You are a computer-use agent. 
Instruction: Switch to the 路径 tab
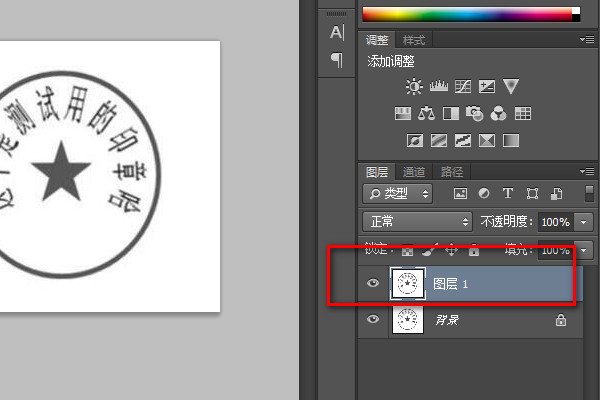coord(452,172)
